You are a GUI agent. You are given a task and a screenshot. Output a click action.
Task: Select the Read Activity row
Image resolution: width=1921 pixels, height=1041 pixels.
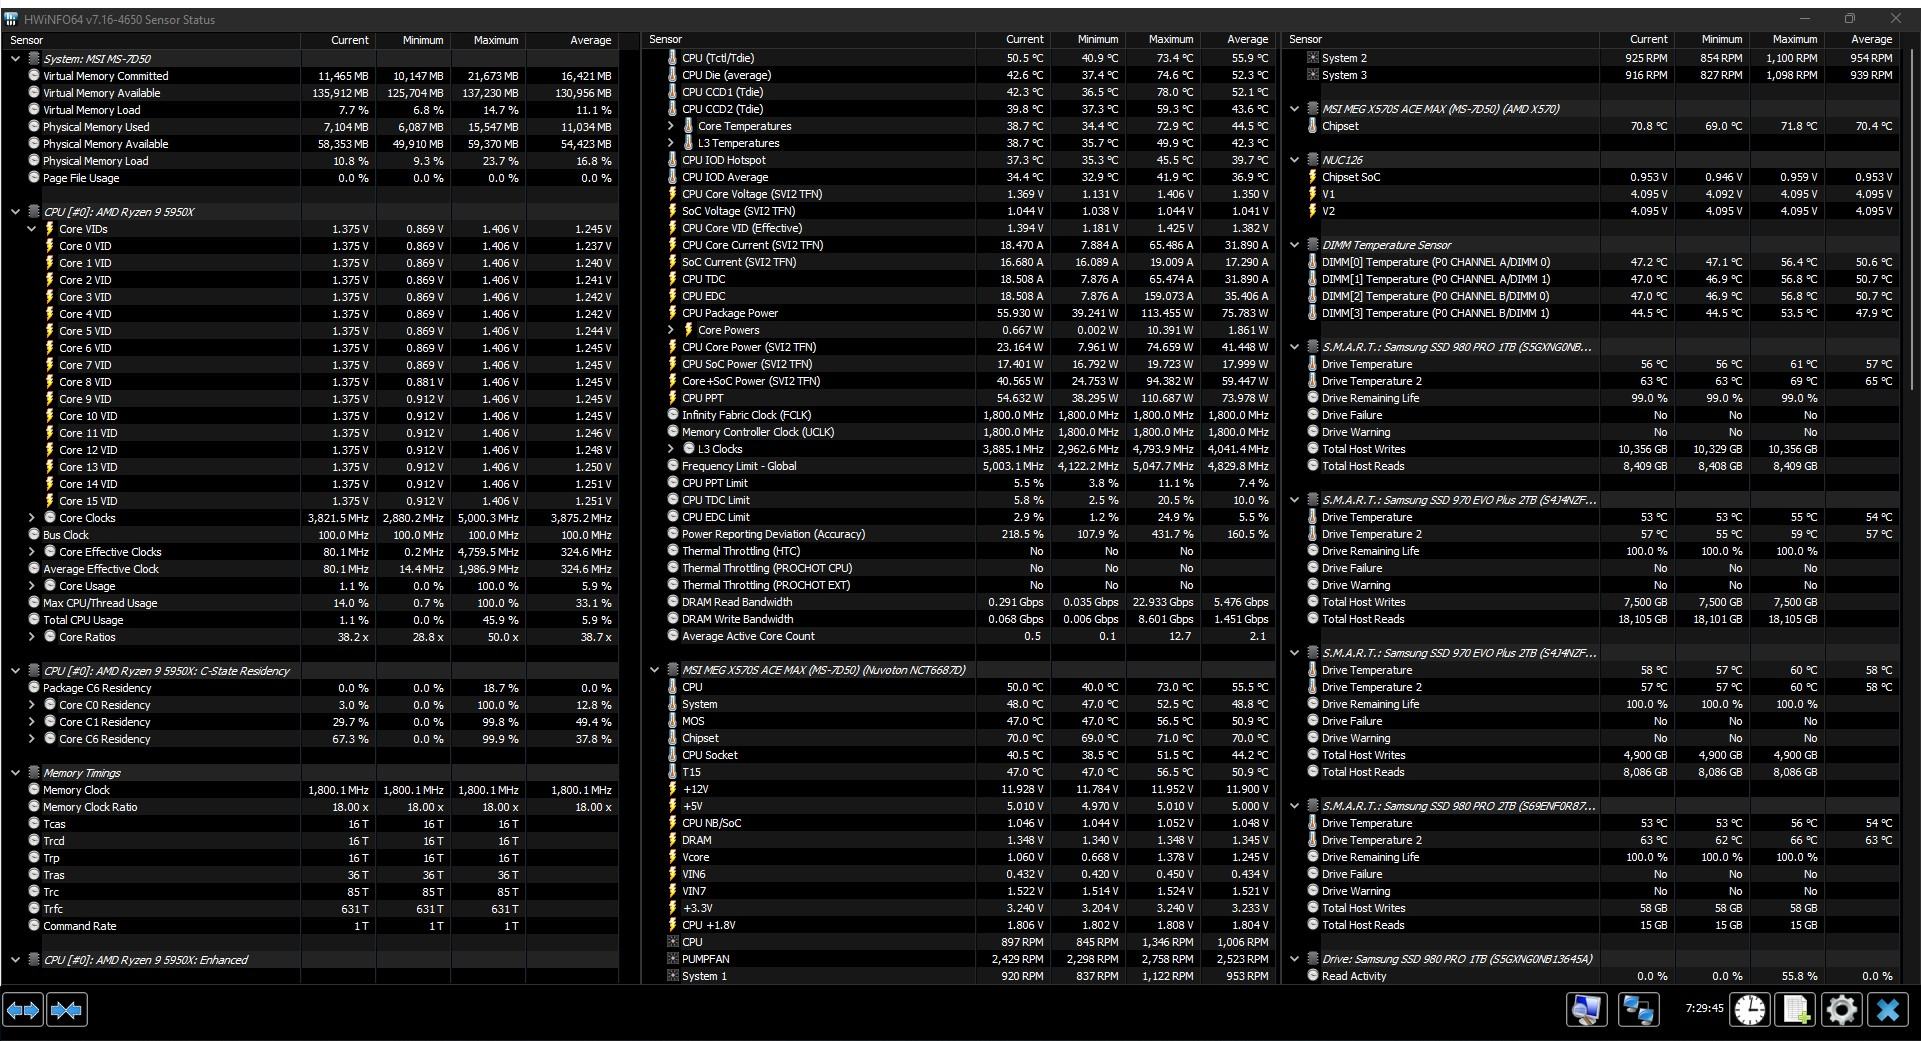[1592, 976]
